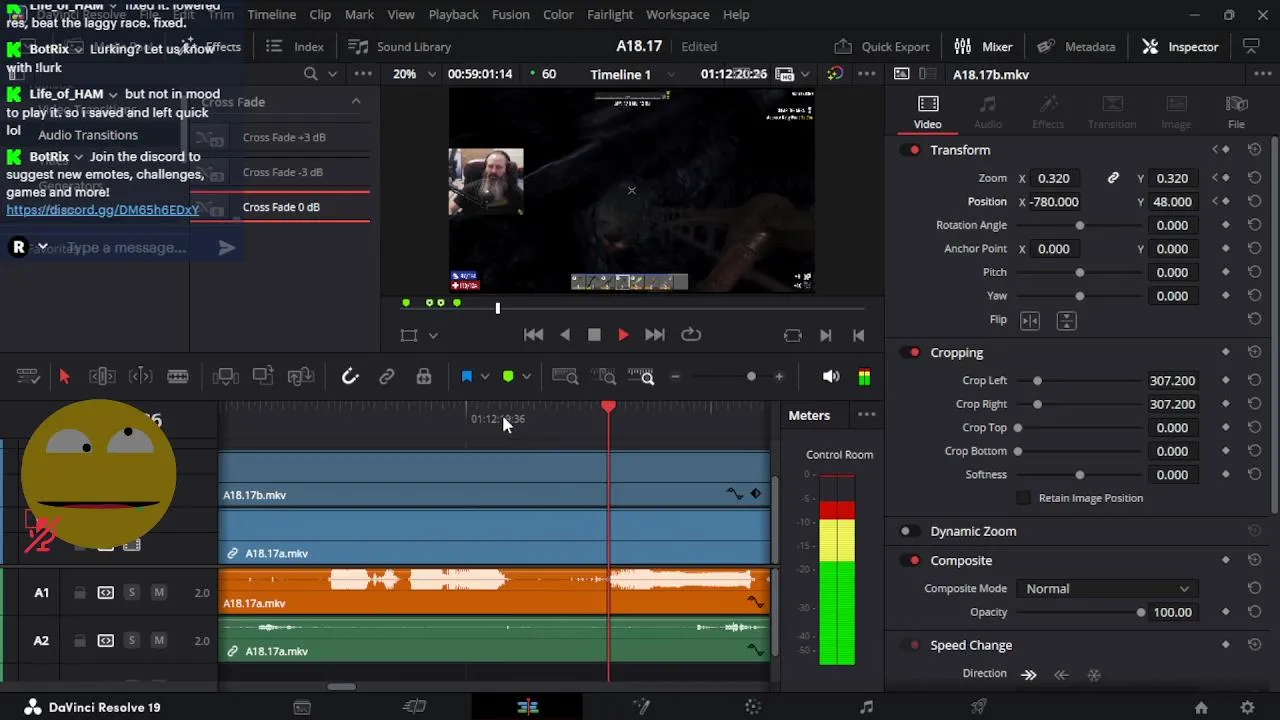Image resolution: width=1280 pixels, height=720 pixels.
Task: Toggle Loop playback in viewer
Action: point(691,335)
